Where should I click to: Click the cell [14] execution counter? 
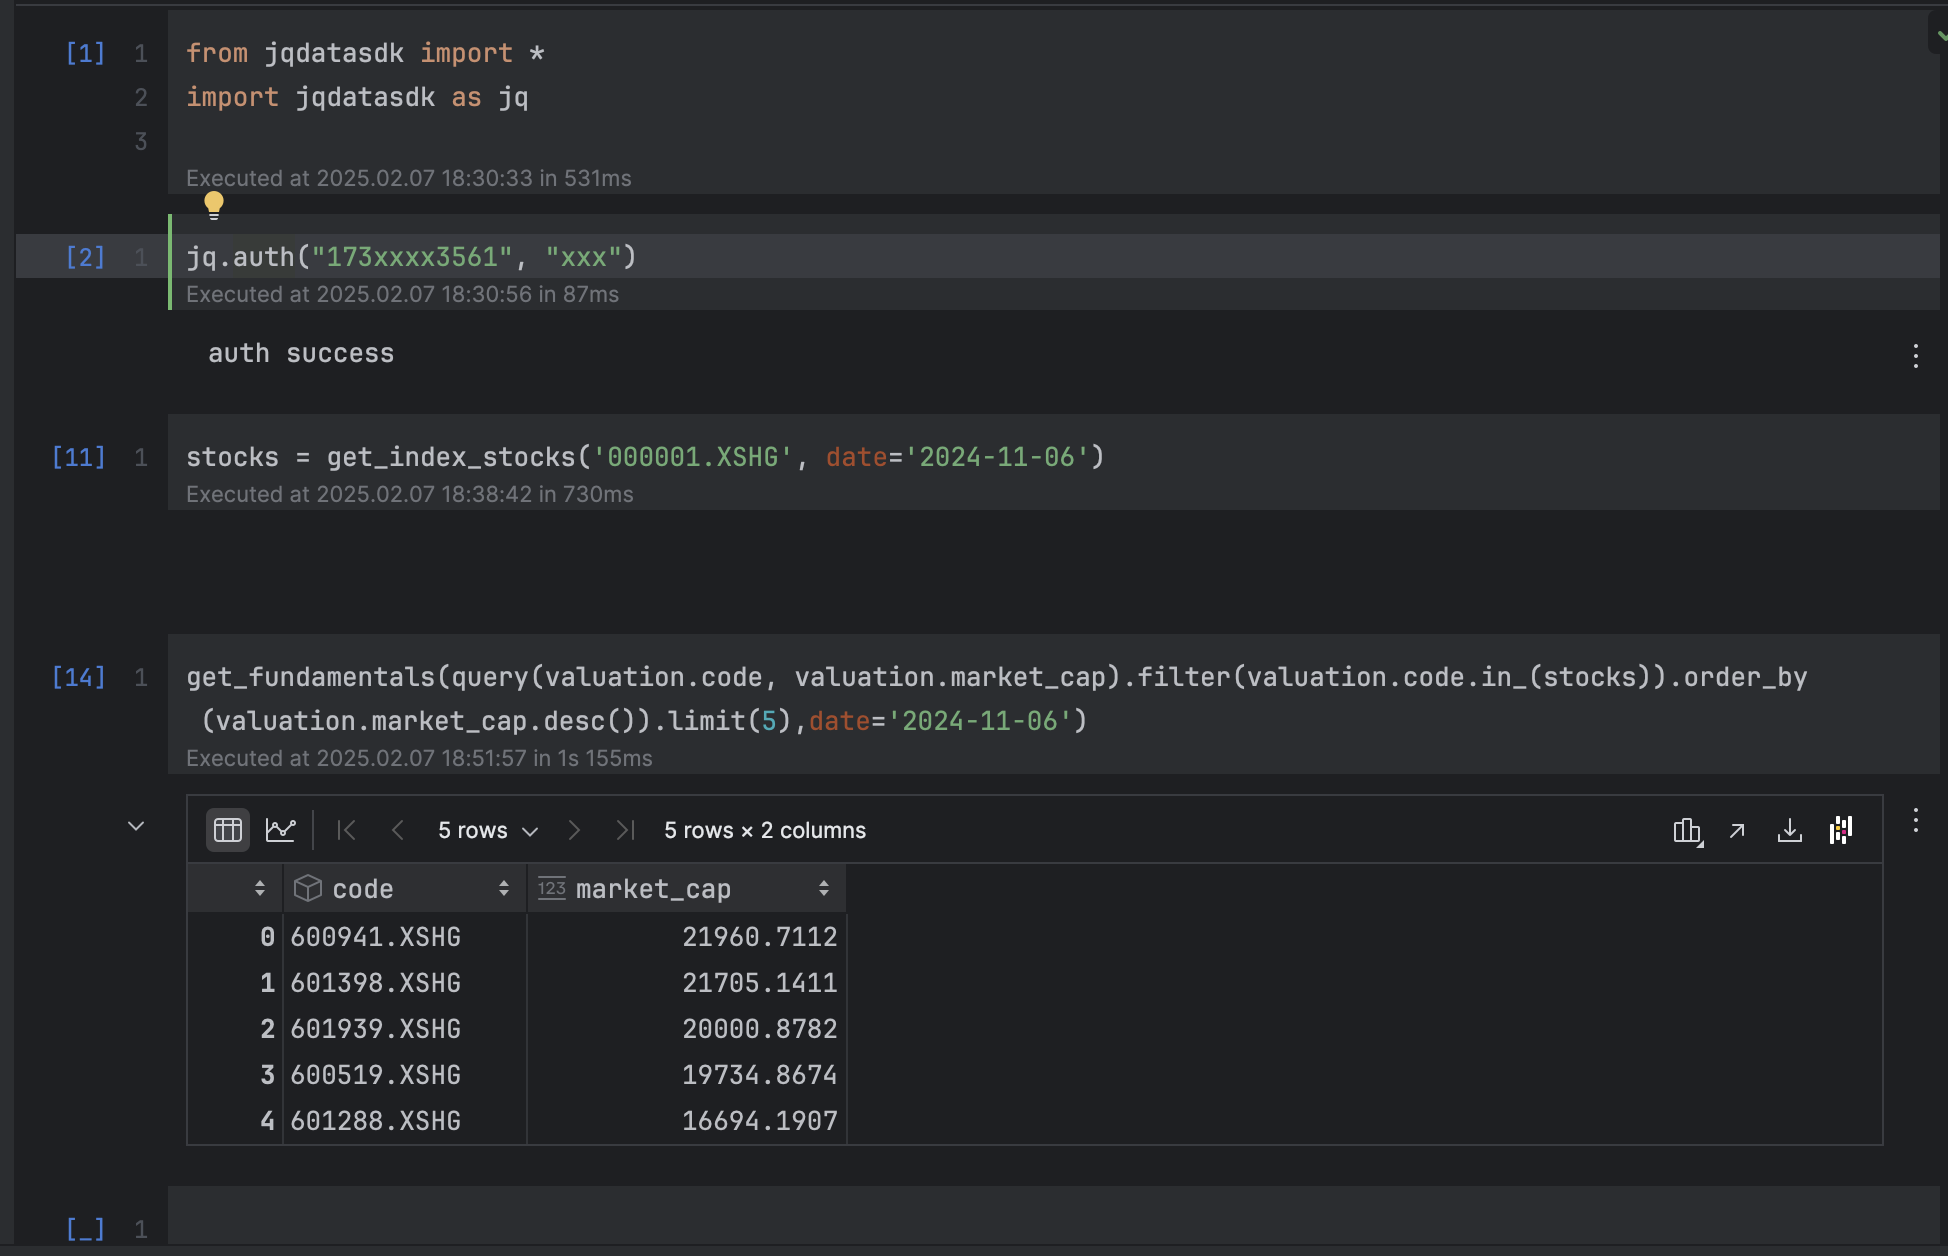click(78, 677)
